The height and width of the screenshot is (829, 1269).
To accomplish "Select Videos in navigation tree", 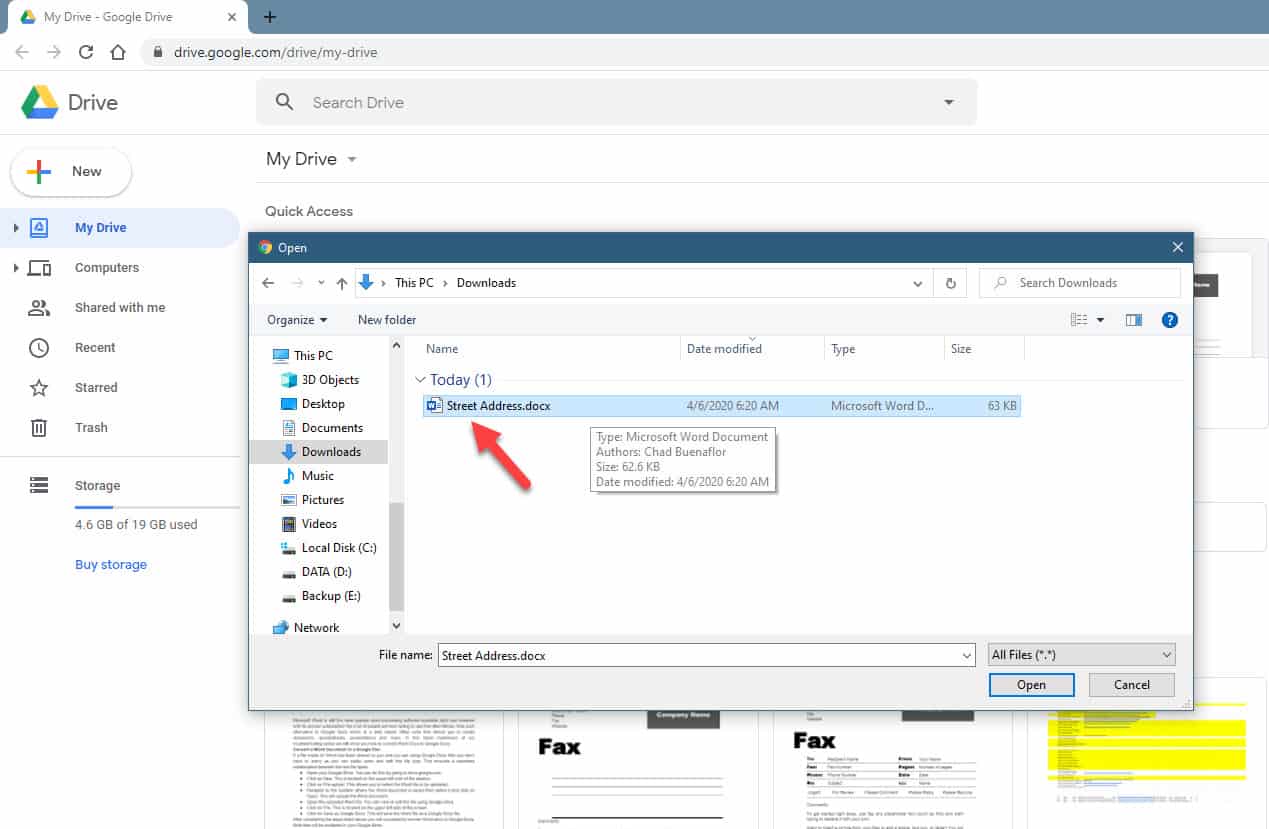I will (319, 524).
